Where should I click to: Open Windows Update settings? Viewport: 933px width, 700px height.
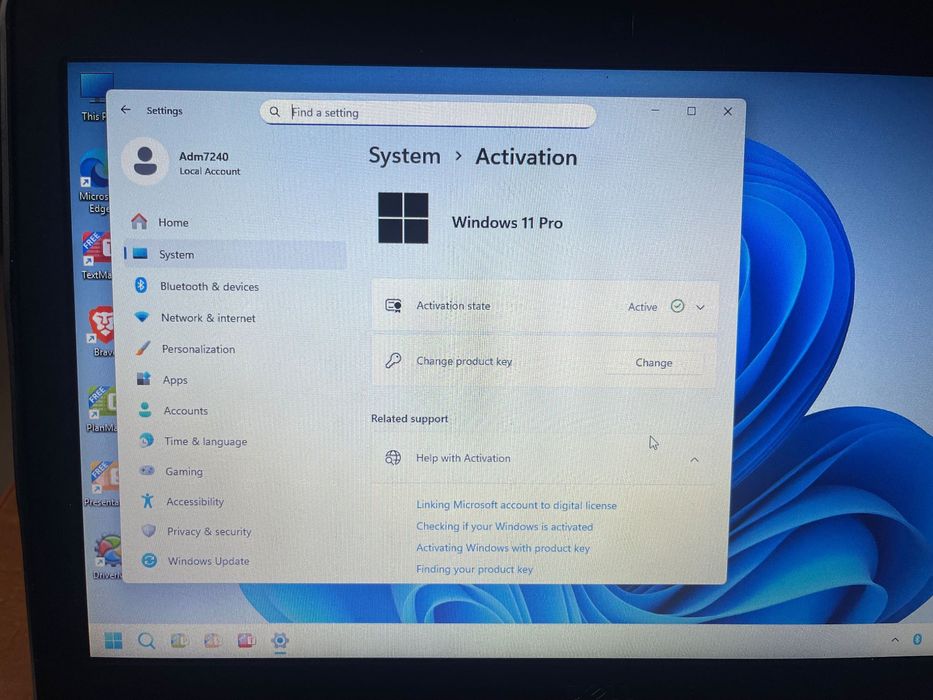(x=208, y=561)
